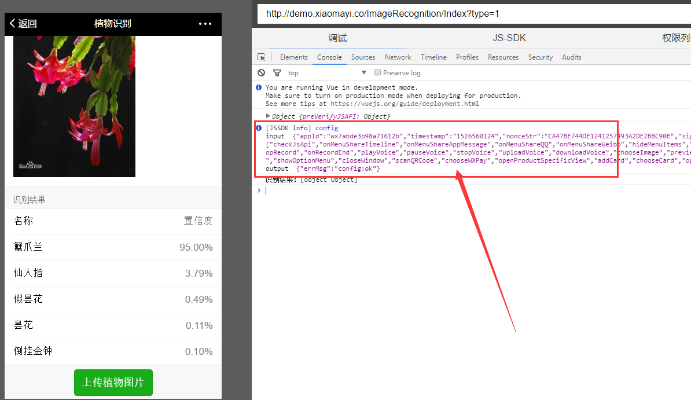Click the info icon beside the JSSDK info log

pos(260,128)
